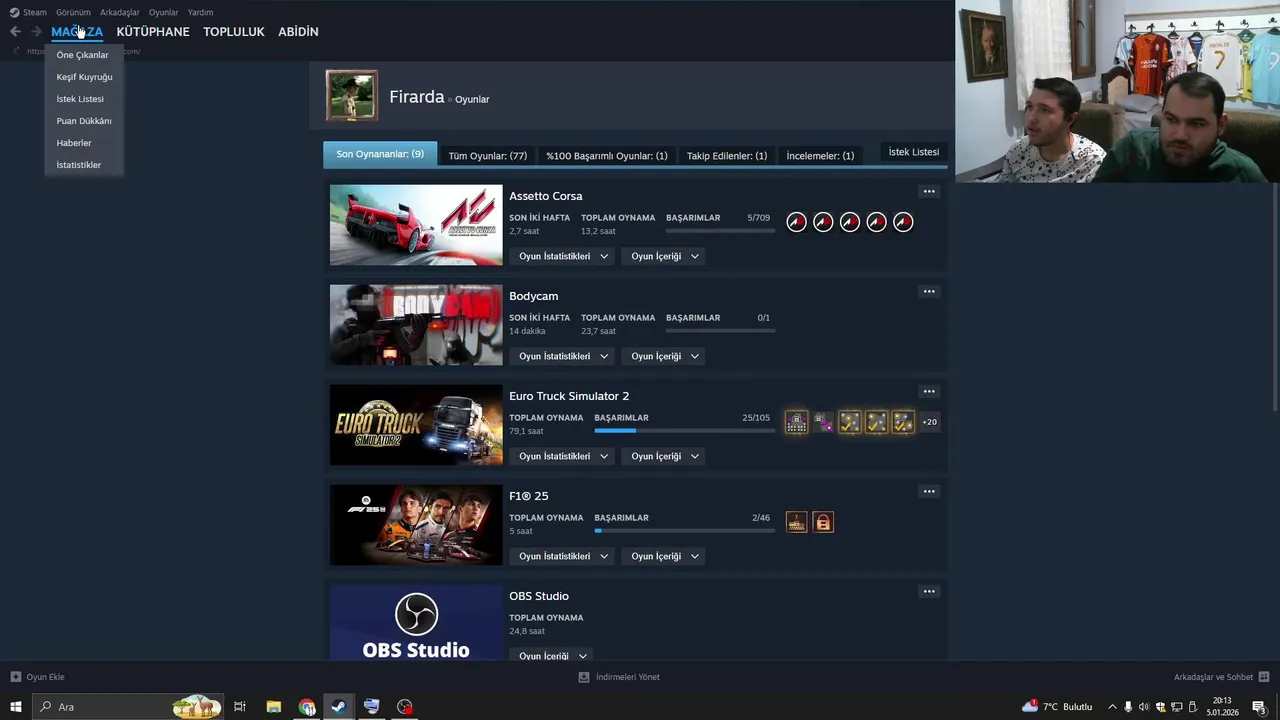Image resolution: width=1280 pixels, height=720 pixels.
Task: Open İndirmeleri Yönet downloads
Action: (620, 677)
